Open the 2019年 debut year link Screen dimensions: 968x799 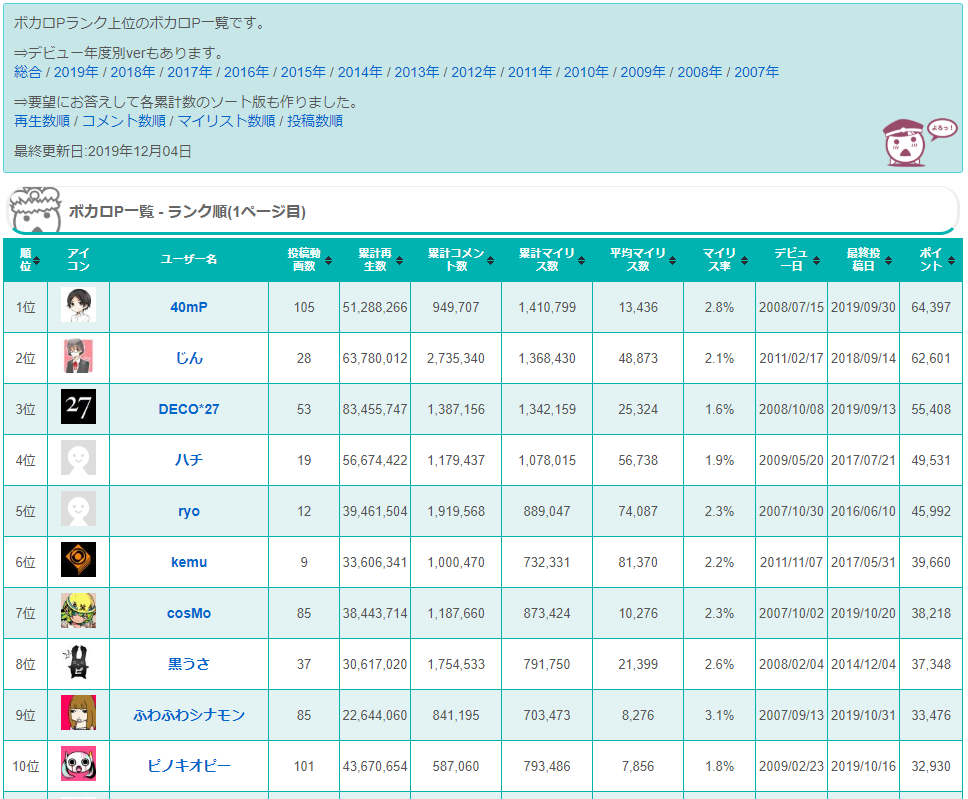click(x=76, y=72)
